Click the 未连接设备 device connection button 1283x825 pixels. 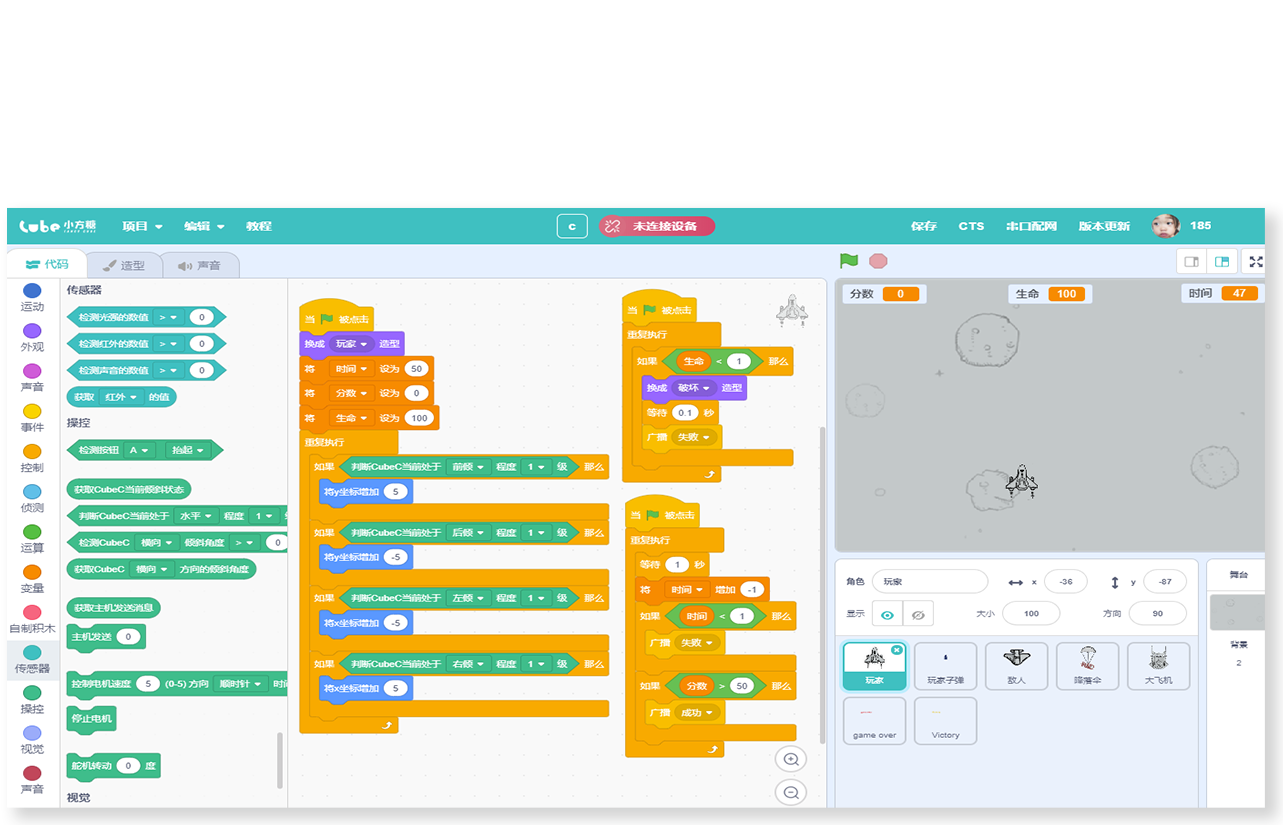point(657,226)
